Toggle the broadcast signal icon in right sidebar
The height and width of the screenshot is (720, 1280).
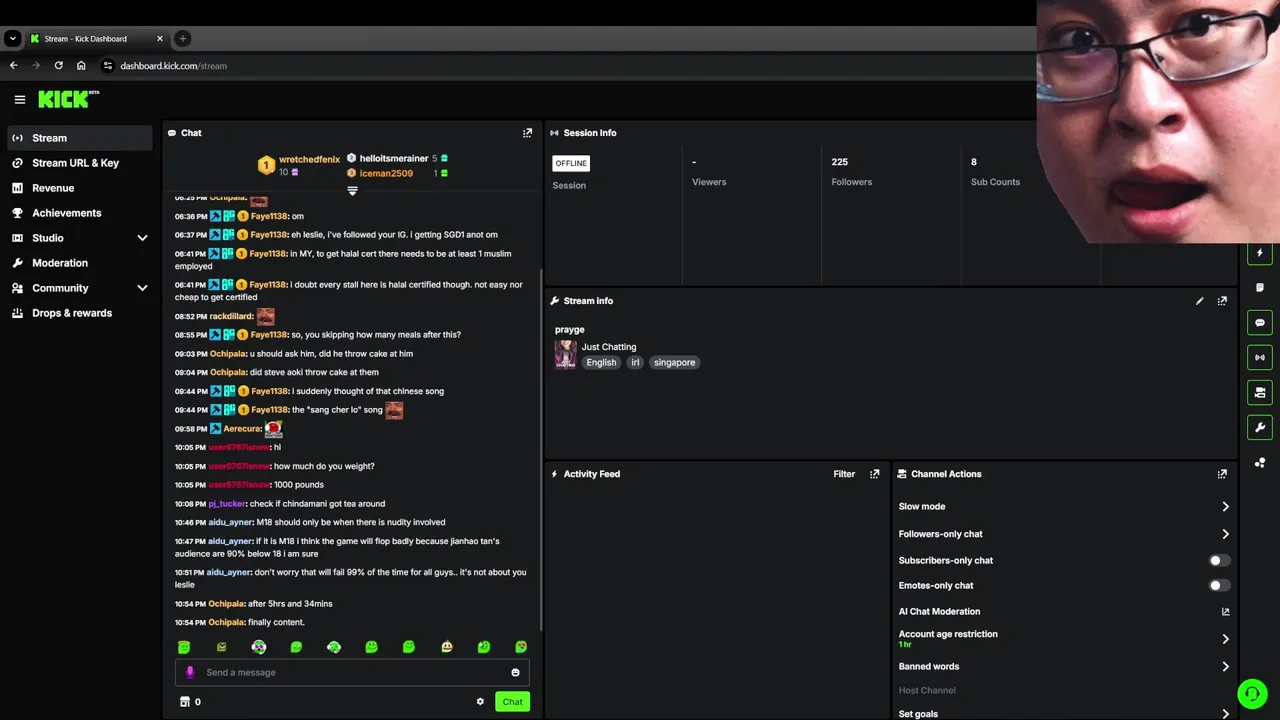click(x=1260, y=357)
